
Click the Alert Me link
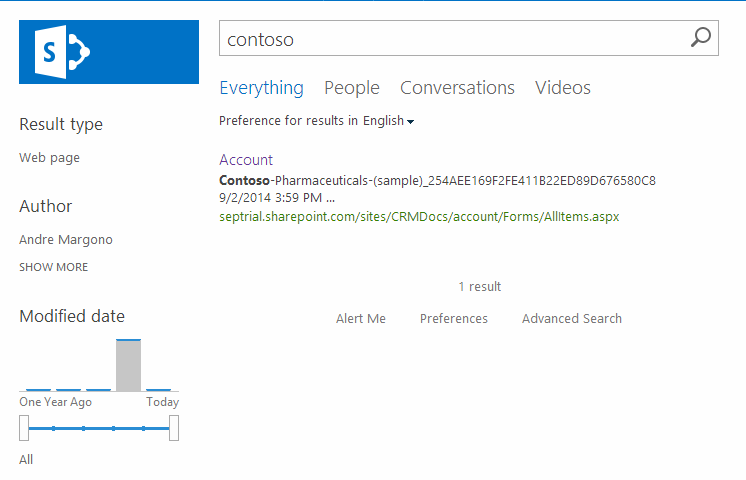[360, 319]
